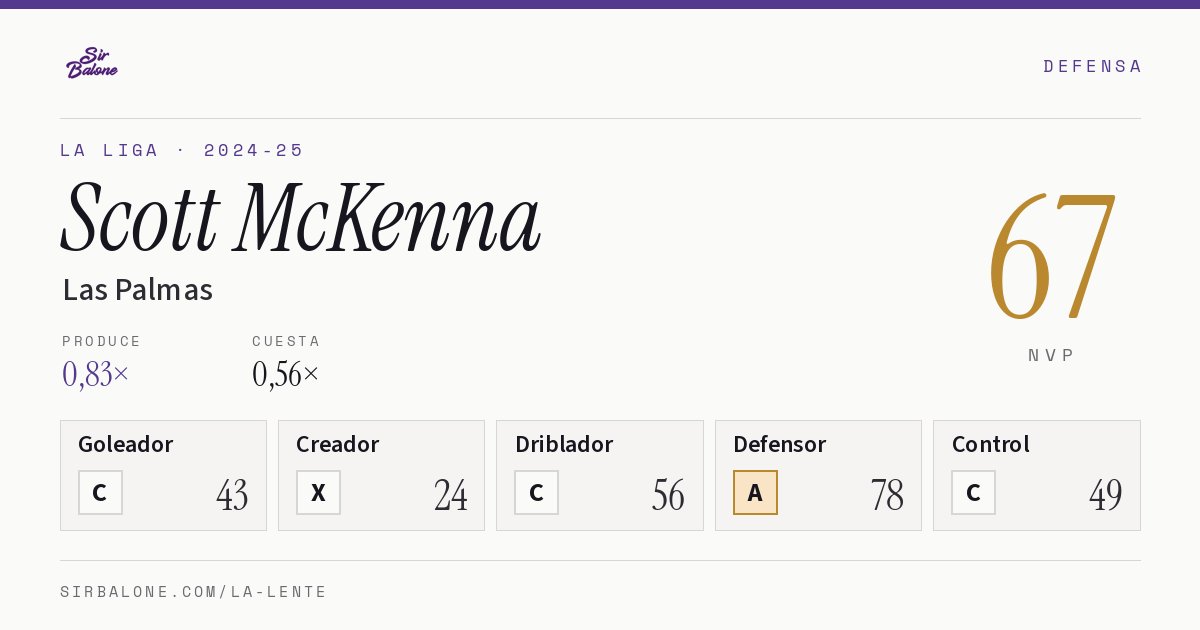
Task: Click the large 67 NVP rating
Action: point(1052,255)
